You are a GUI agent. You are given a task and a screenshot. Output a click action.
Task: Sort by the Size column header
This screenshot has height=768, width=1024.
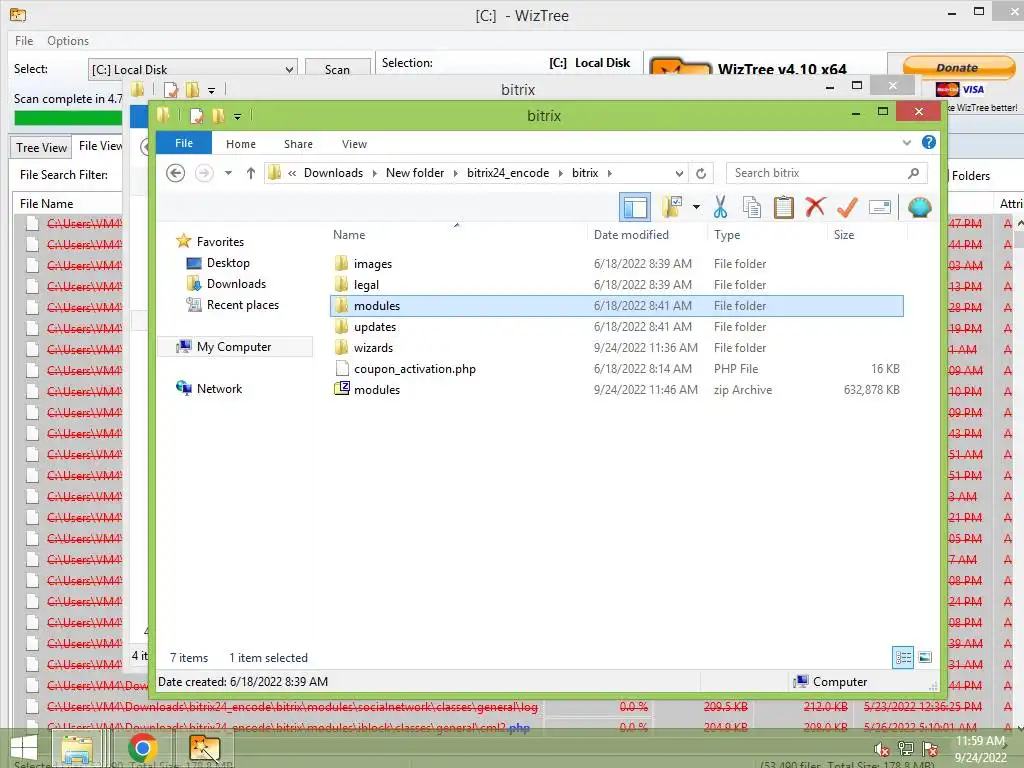coord(867,234)
